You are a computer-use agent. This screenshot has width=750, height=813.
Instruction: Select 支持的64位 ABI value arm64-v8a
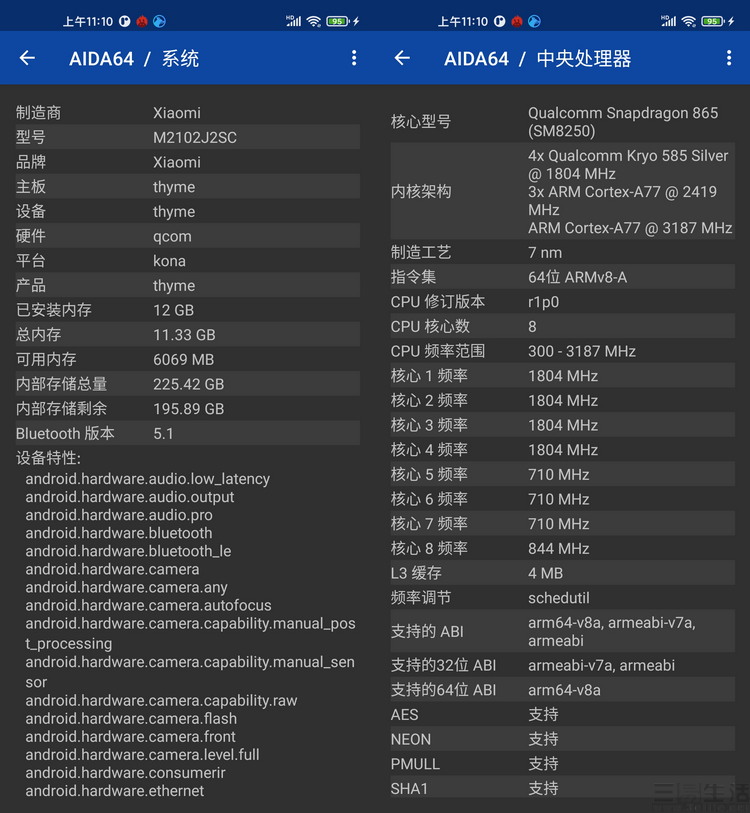564,690
